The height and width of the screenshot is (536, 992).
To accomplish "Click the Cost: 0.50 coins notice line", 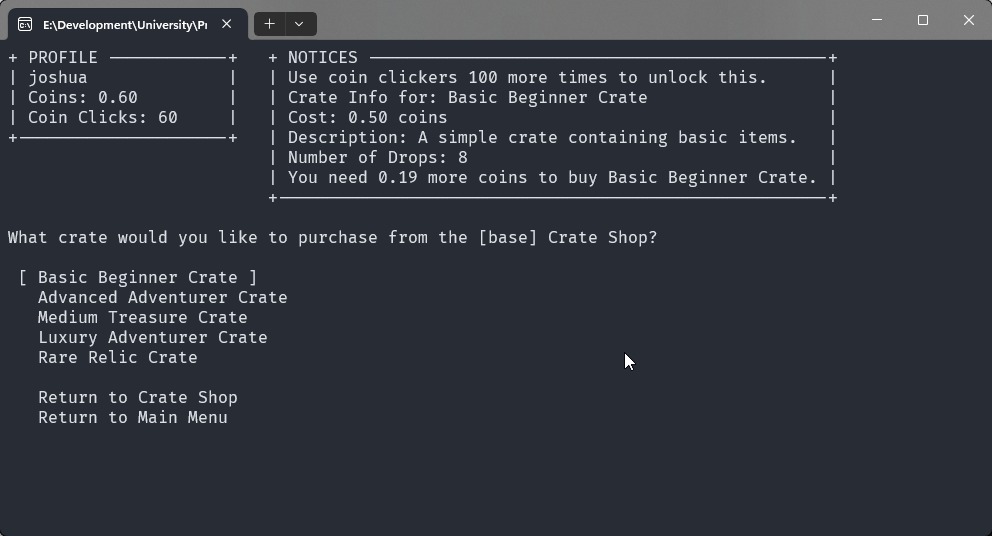I will (367, 117).
